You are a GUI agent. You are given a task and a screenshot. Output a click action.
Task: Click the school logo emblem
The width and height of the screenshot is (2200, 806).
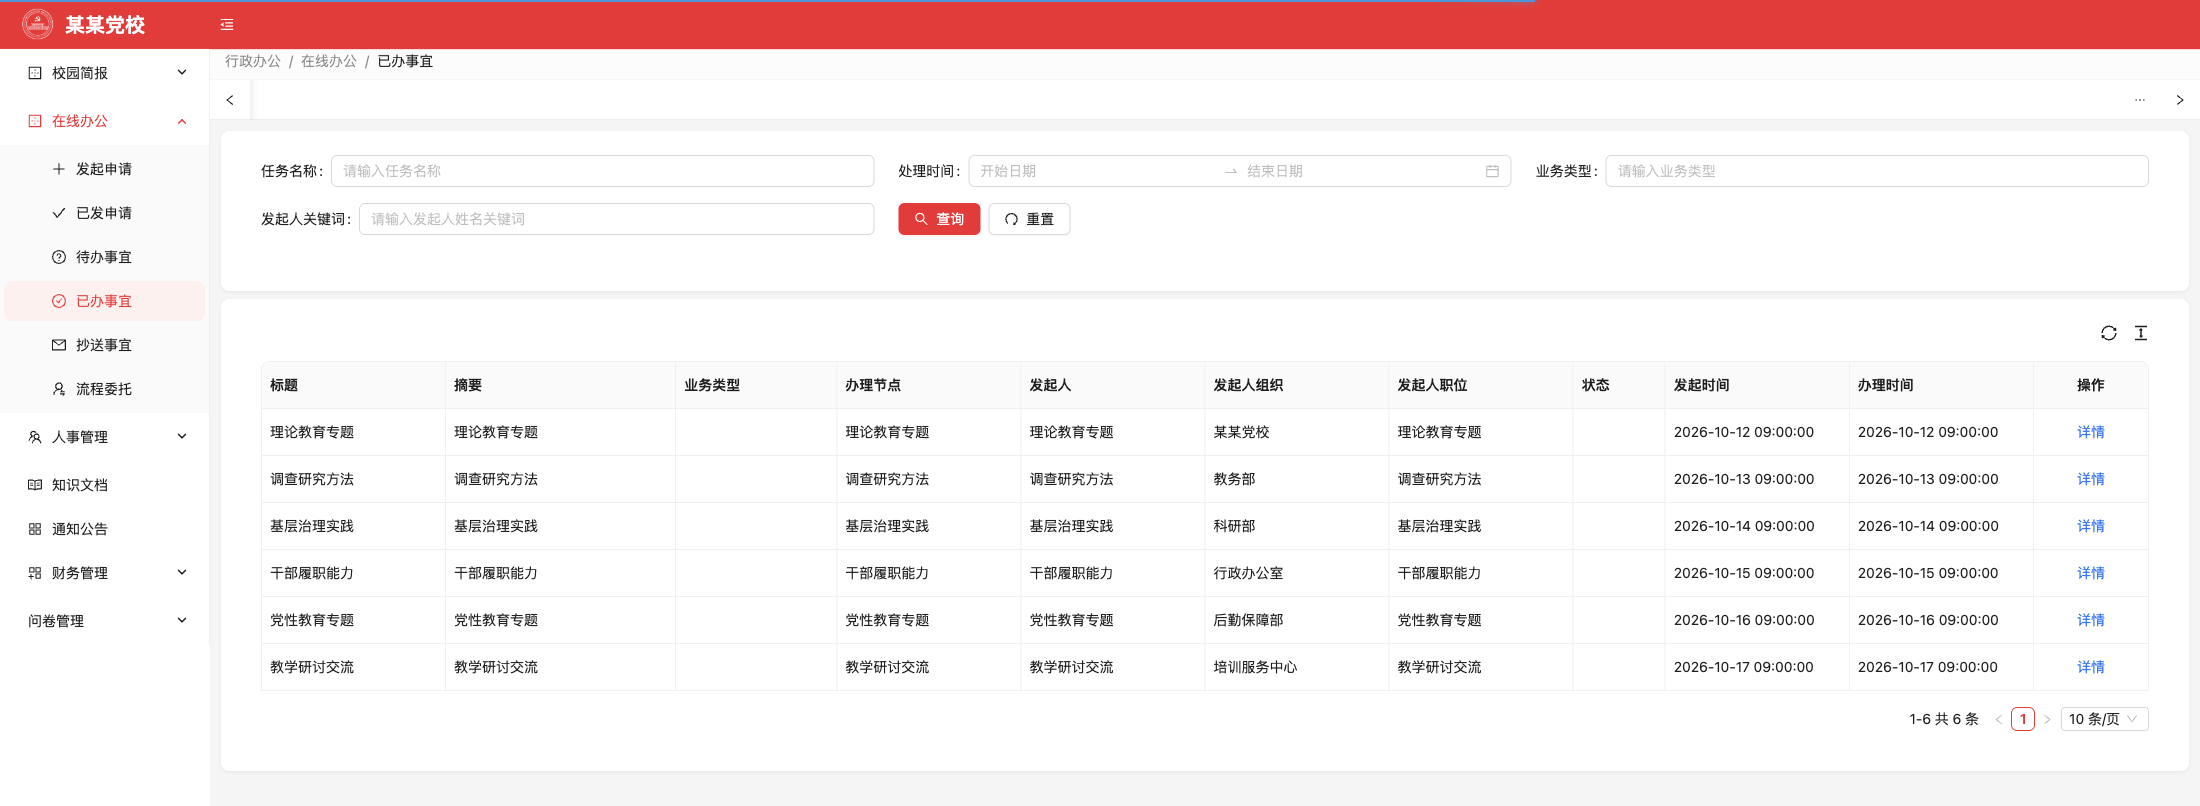pos(38,24)
